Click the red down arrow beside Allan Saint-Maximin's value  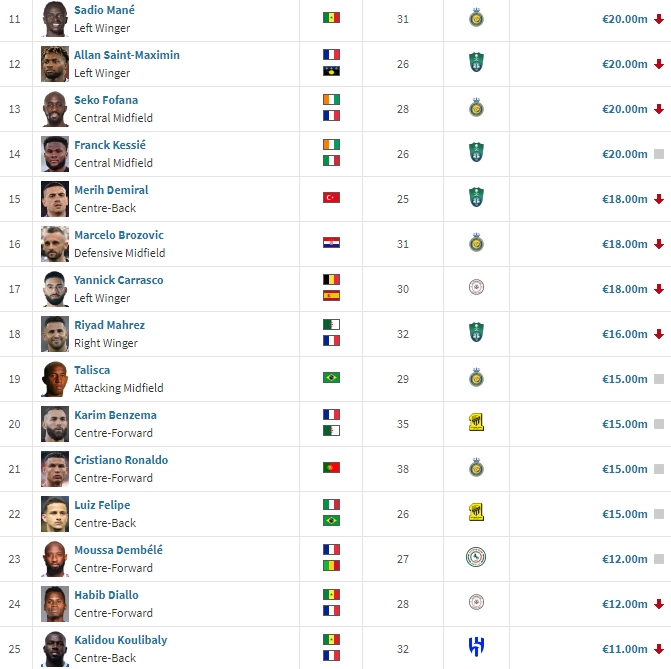659,64
